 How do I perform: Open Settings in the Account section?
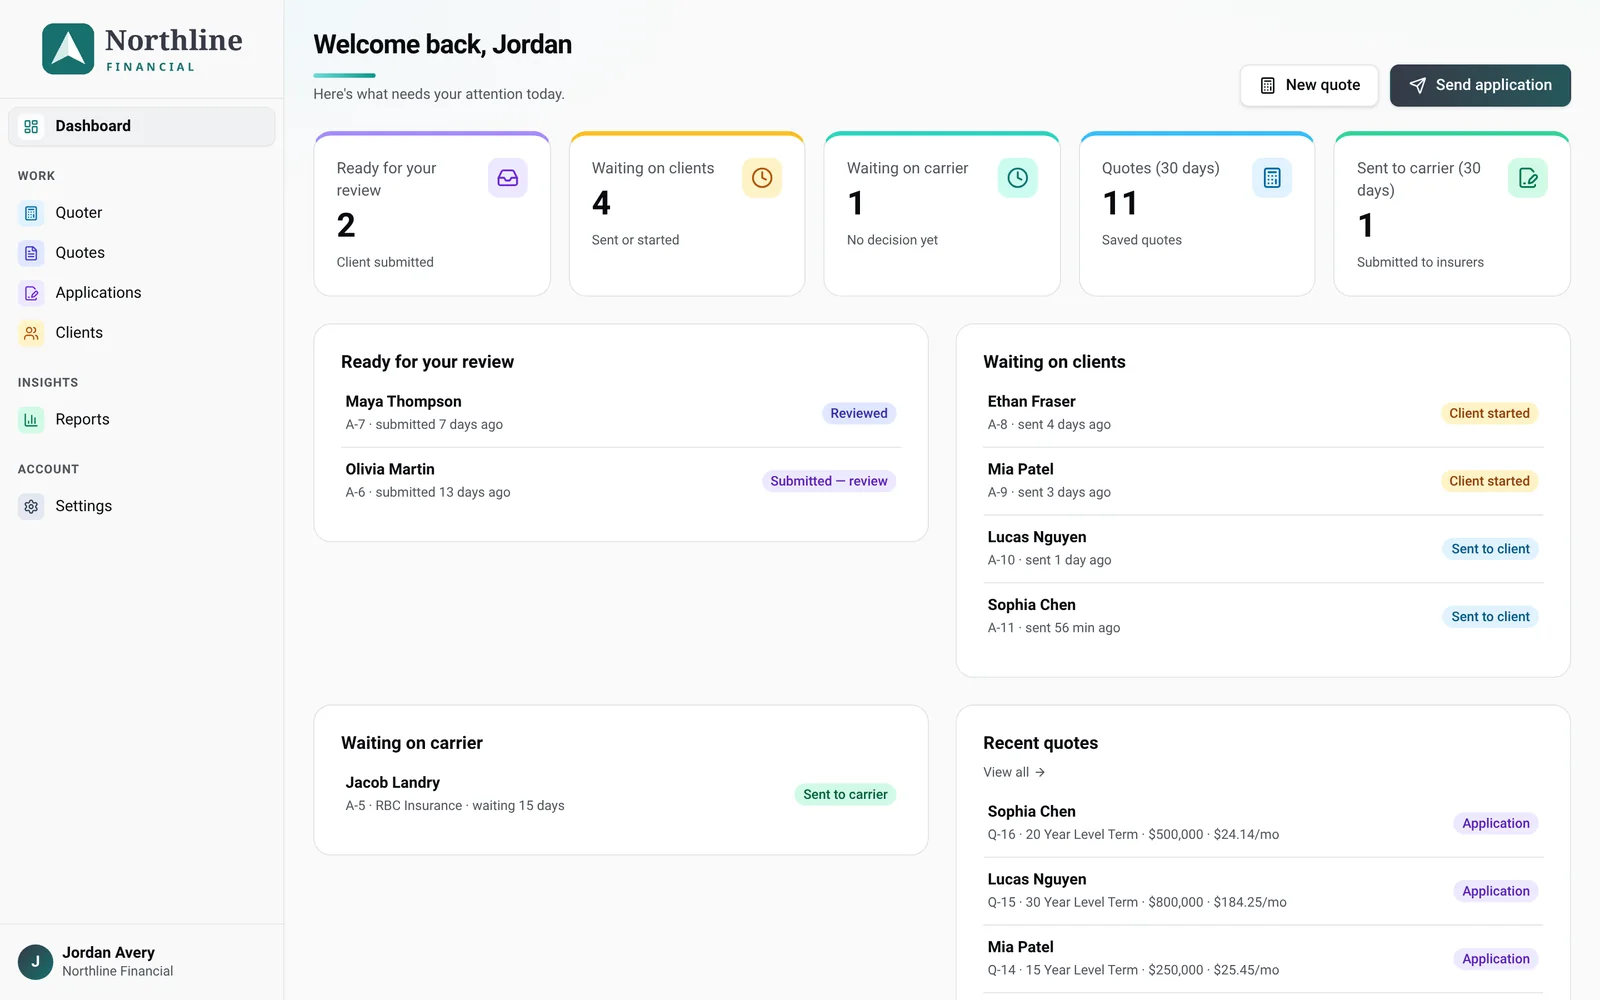[x=142, y=506]
